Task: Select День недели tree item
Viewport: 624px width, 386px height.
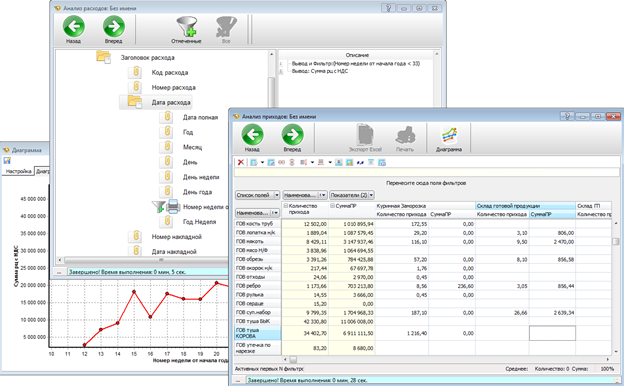Action: pos(201,177)
